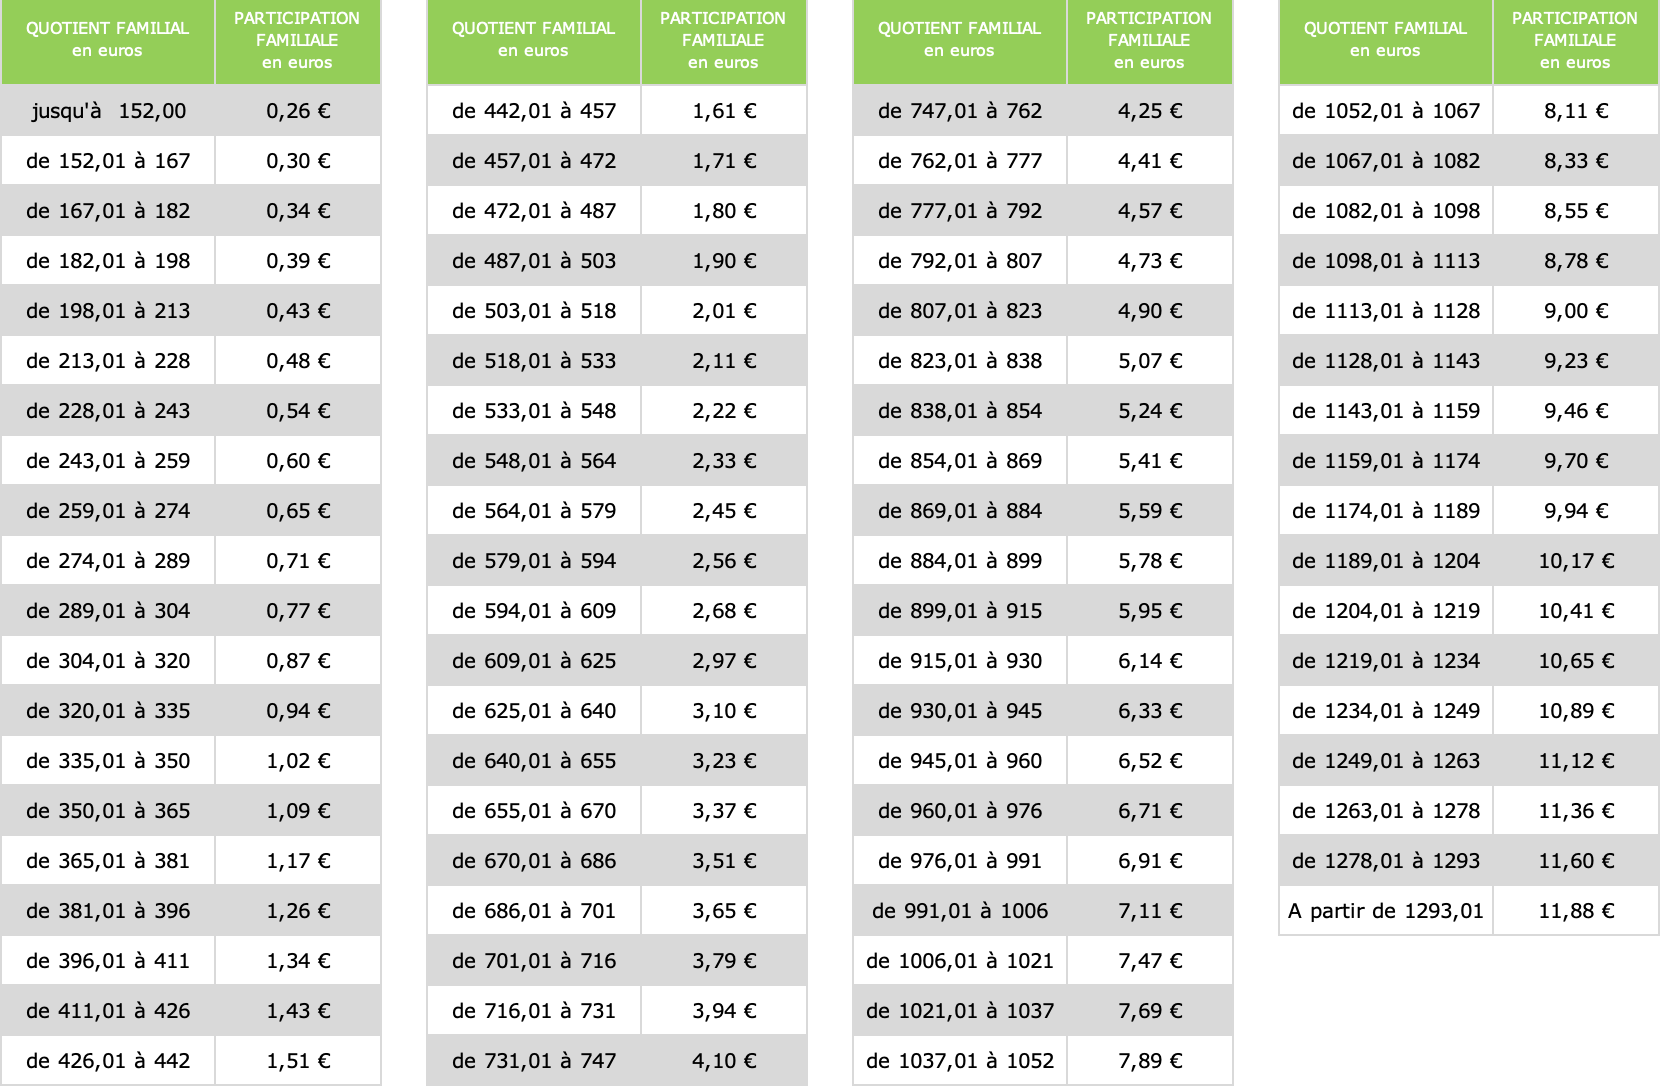Select the 1,51 € participation value
Screen dimensions: 1666x1092
[298, 1061]
